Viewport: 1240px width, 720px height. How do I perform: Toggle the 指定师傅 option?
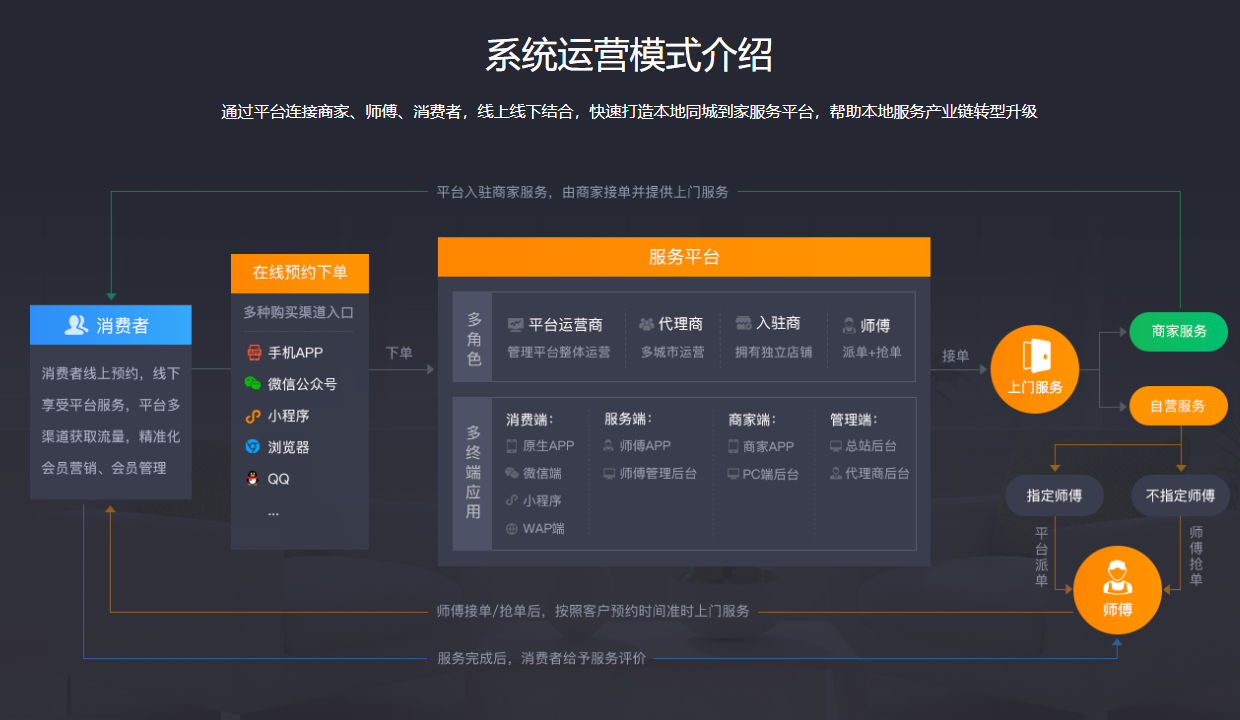(x=1054, y=495)
